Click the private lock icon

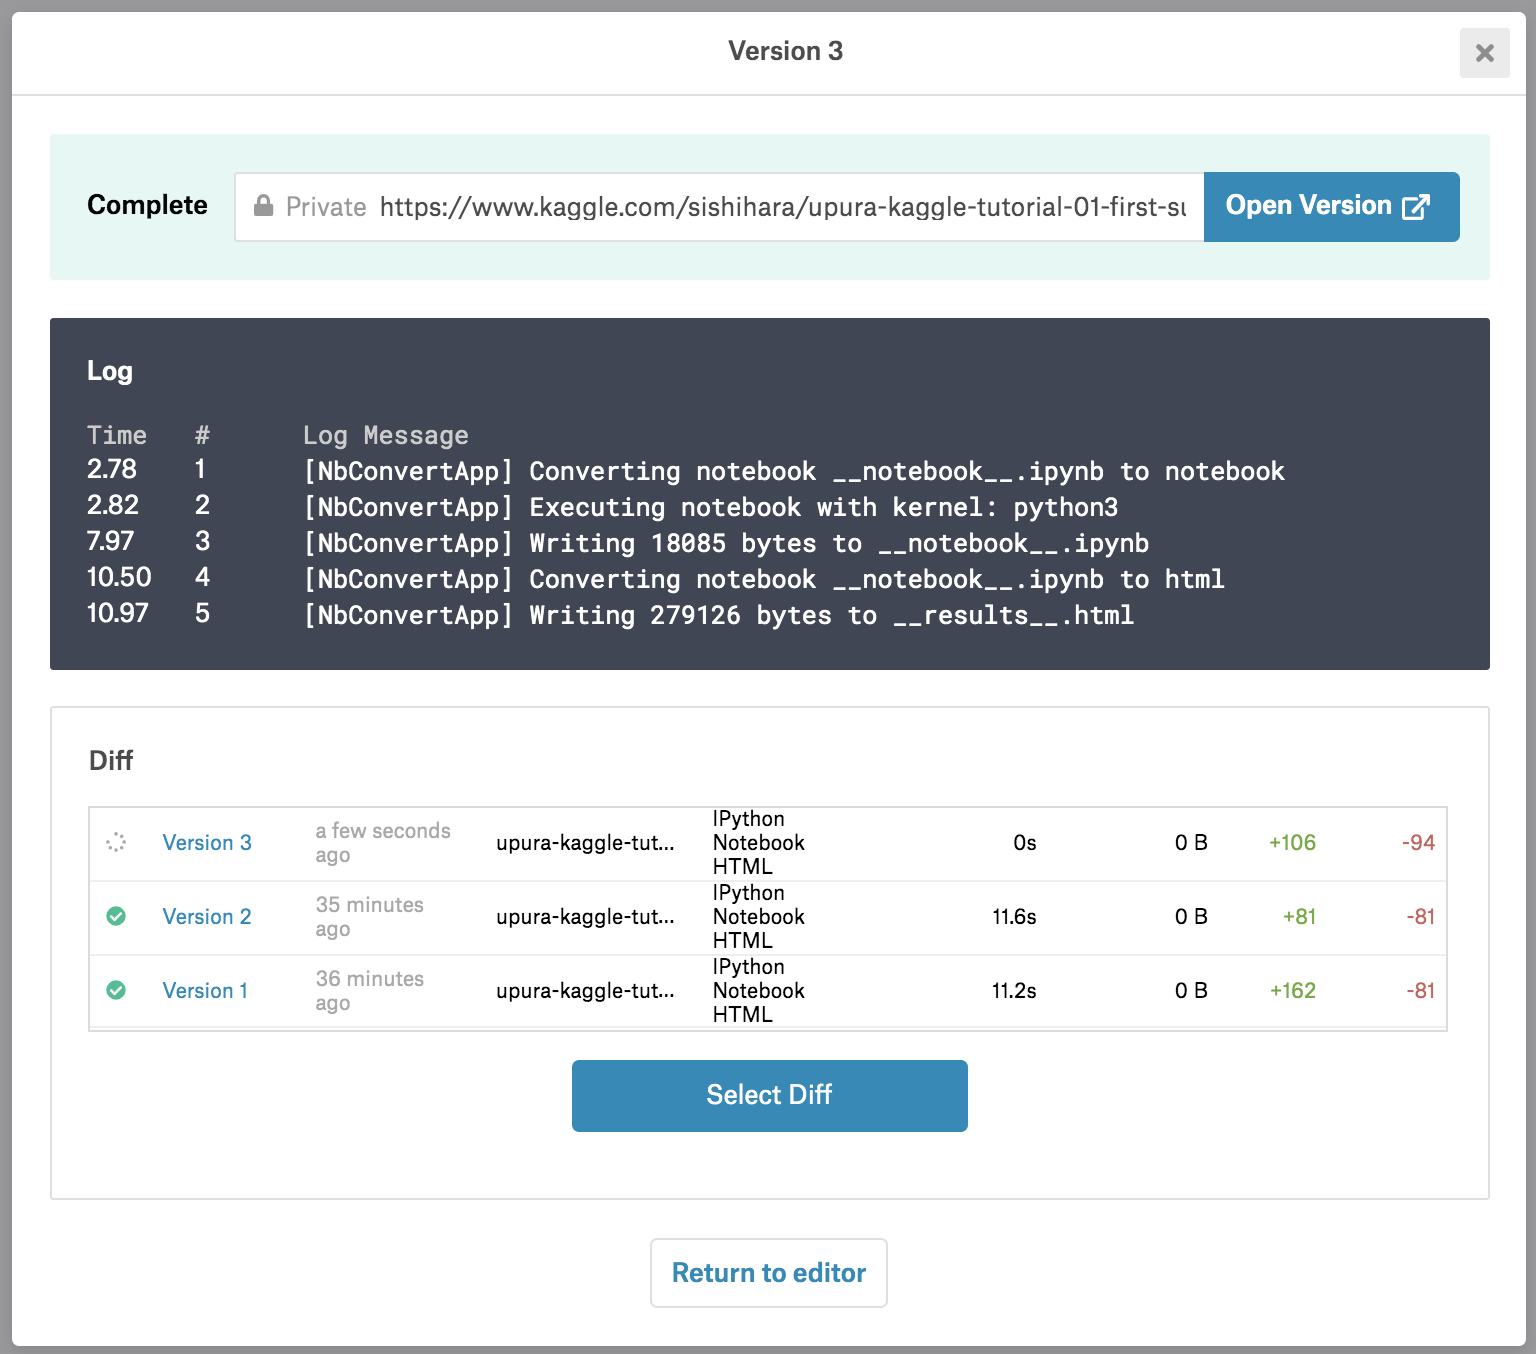[263, 206]
